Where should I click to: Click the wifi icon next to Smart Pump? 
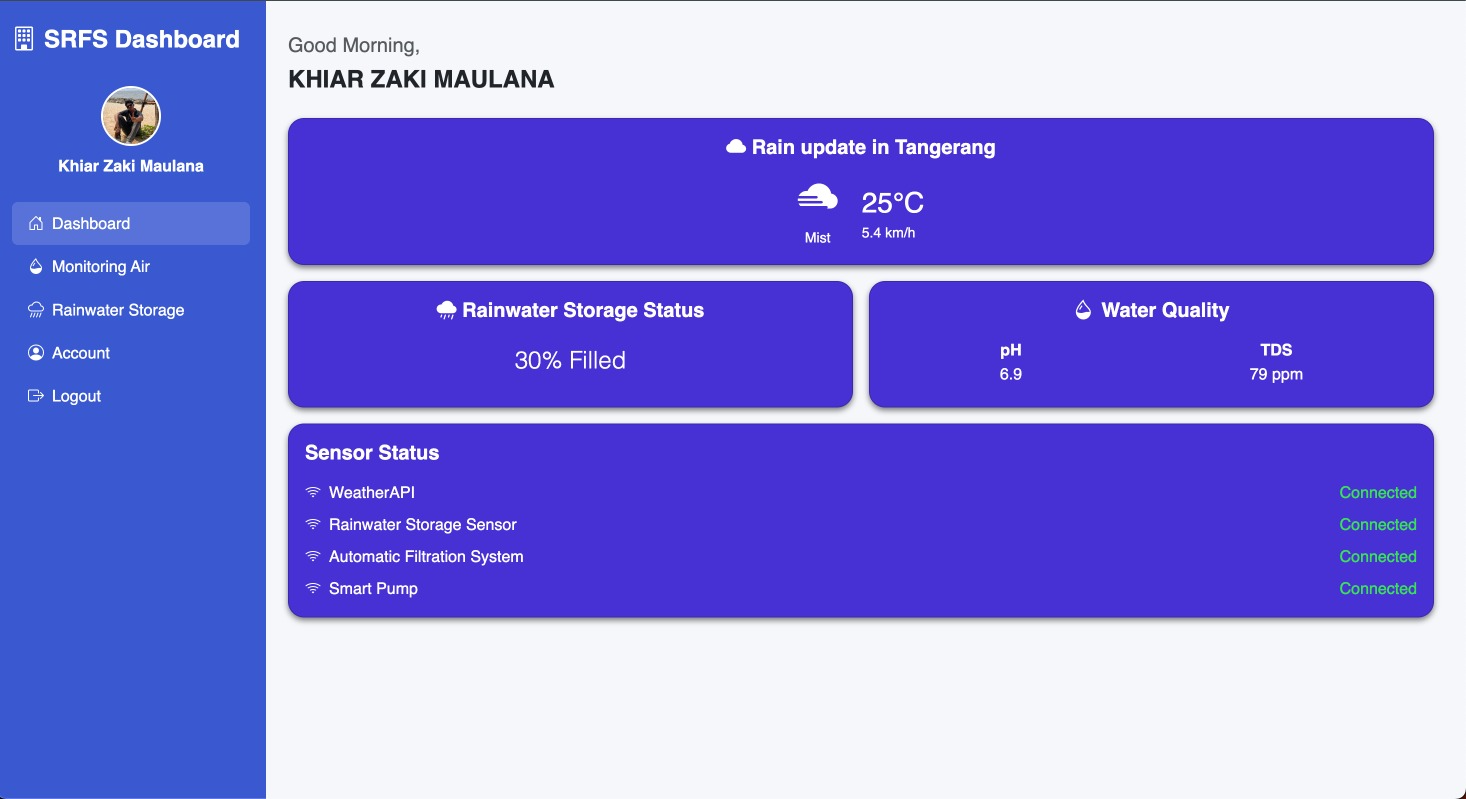tap(313, 588)
